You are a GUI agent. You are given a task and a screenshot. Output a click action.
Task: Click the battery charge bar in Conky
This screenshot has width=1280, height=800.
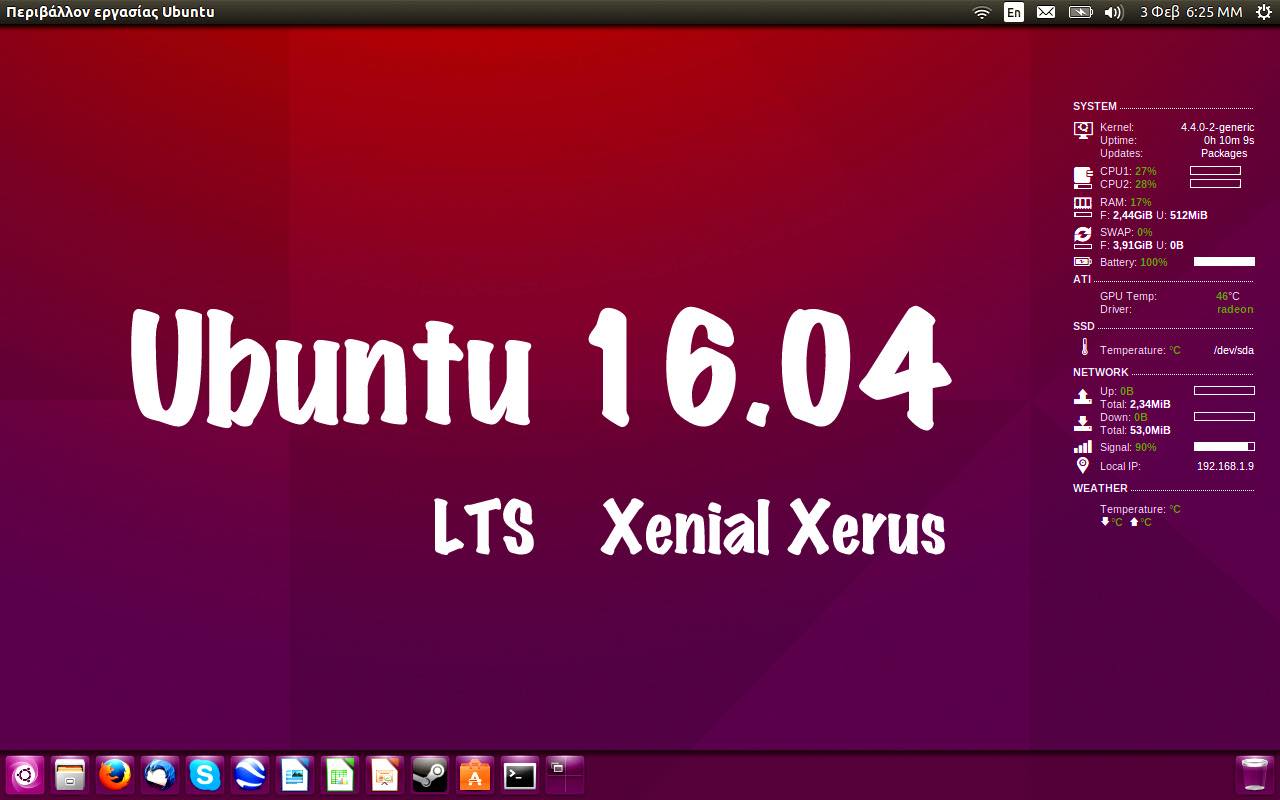pyautogui.click(x=1225, y=261)
